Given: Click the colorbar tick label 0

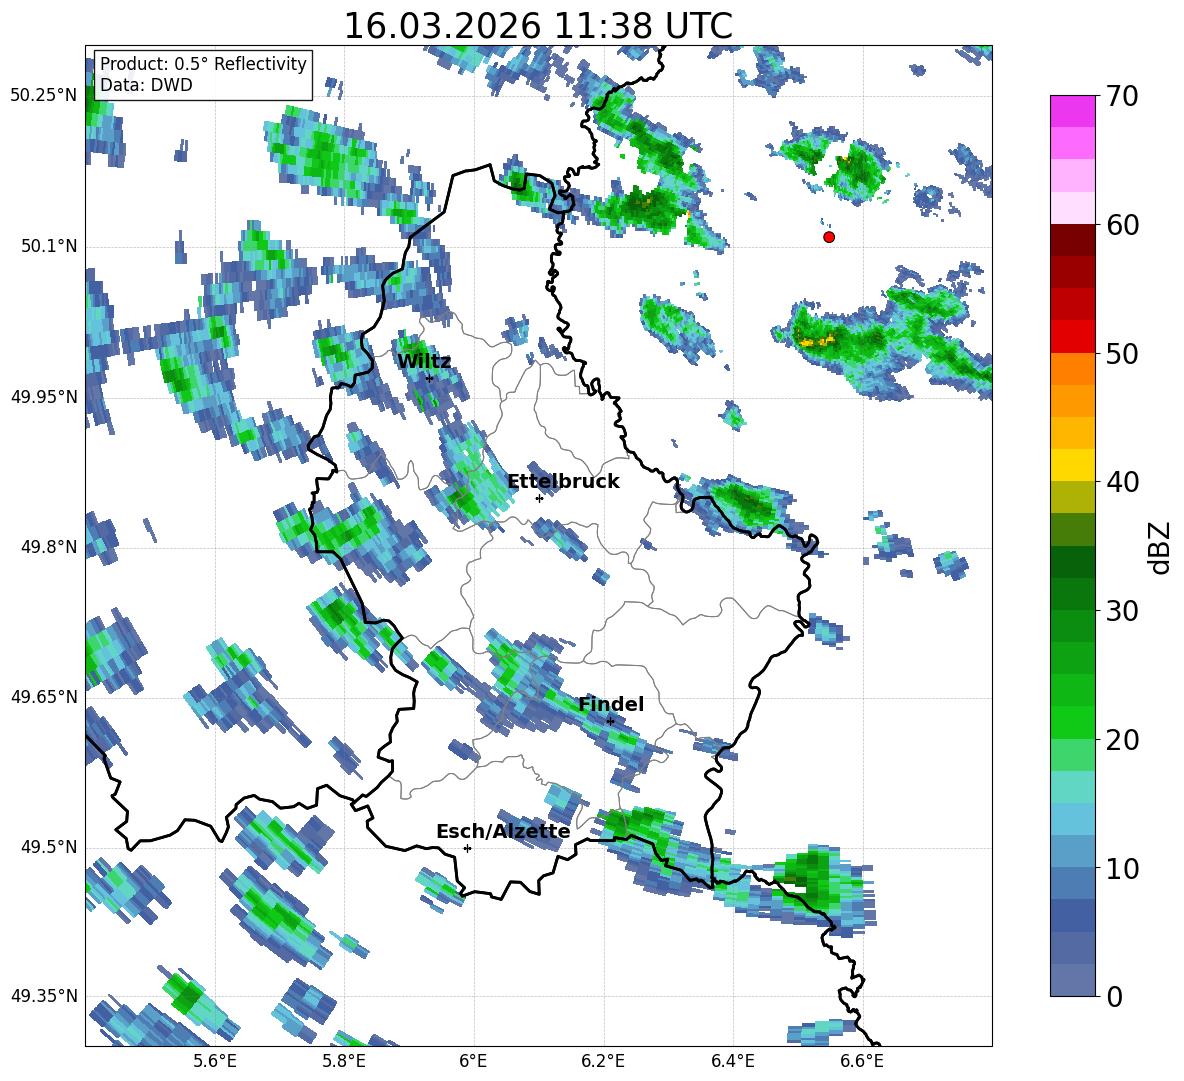Looking at the screenshot, I should (1114, 996).
